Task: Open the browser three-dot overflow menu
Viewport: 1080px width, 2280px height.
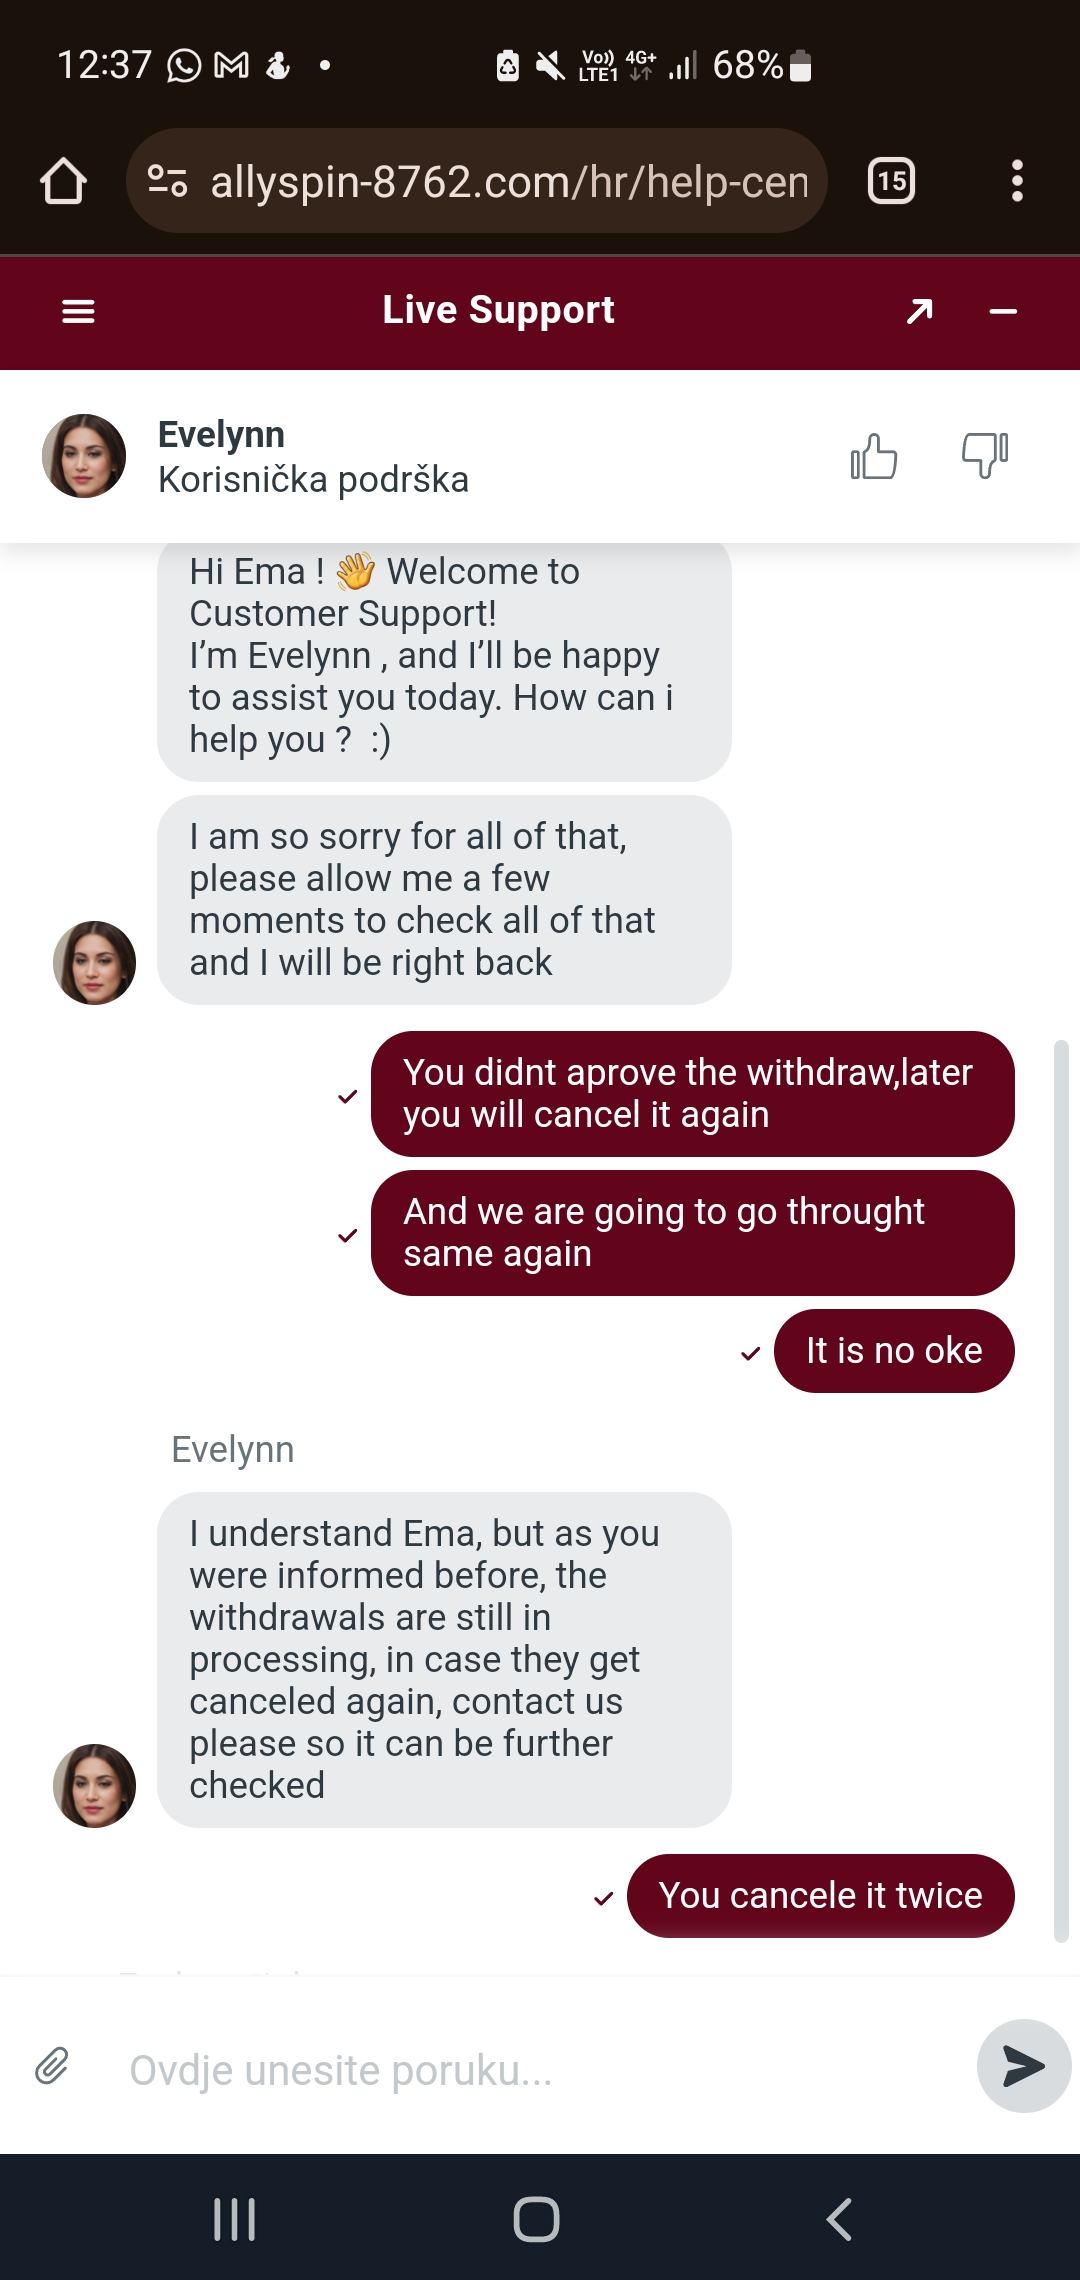Action: click(1017, 181)
